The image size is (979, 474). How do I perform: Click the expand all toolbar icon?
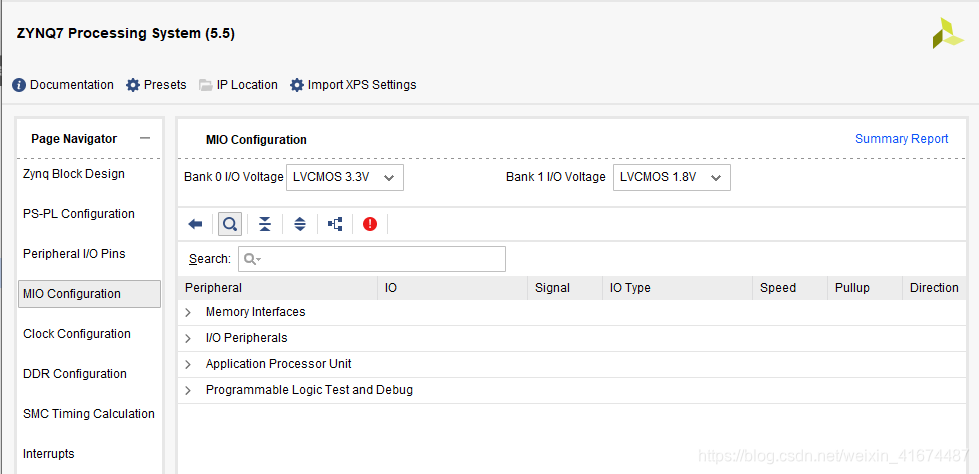tap(300, 224)
